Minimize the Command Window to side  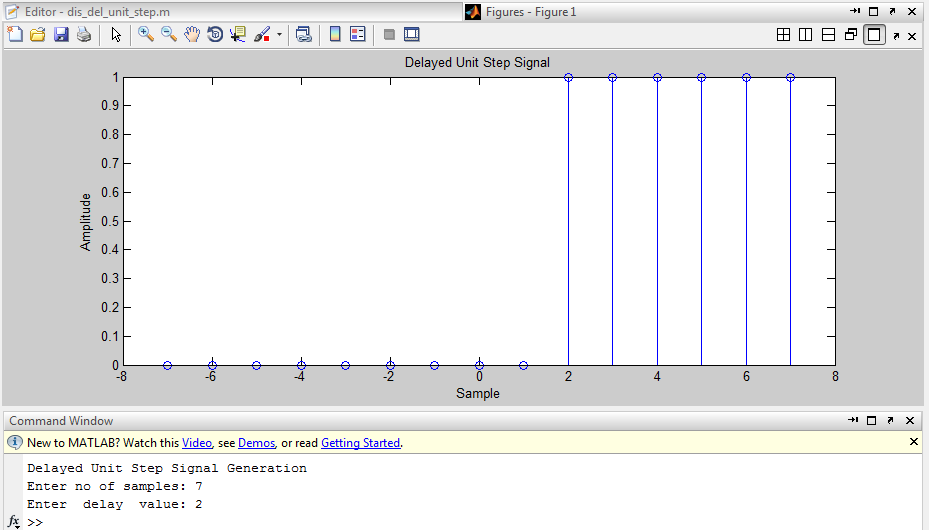(x=853, y=420)
